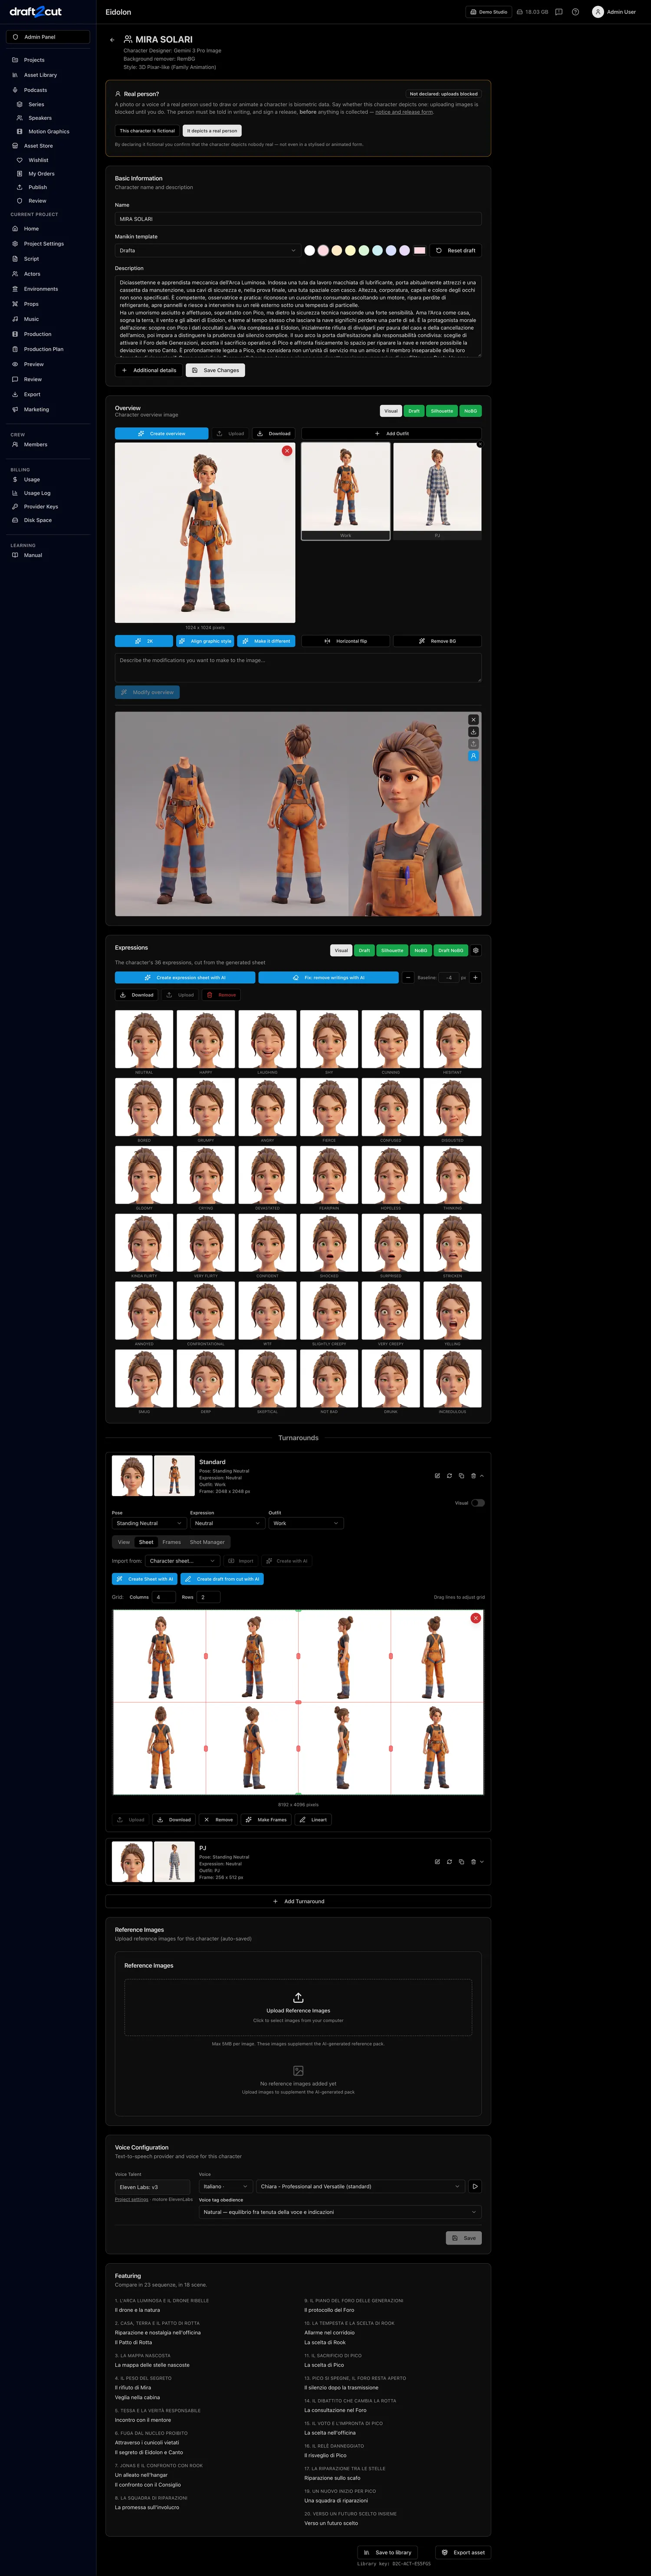Click Create overview button
This screenshot has height=2576, width=651.
tap(162, 434)
